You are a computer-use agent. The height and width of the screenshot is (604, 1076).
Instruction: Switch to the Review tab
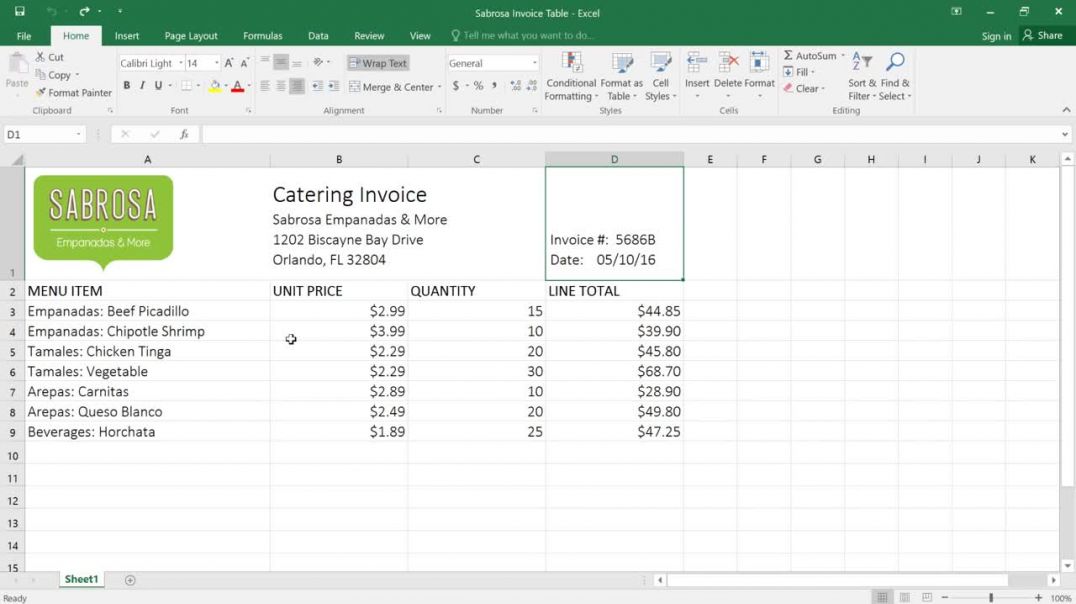[369, 36]
